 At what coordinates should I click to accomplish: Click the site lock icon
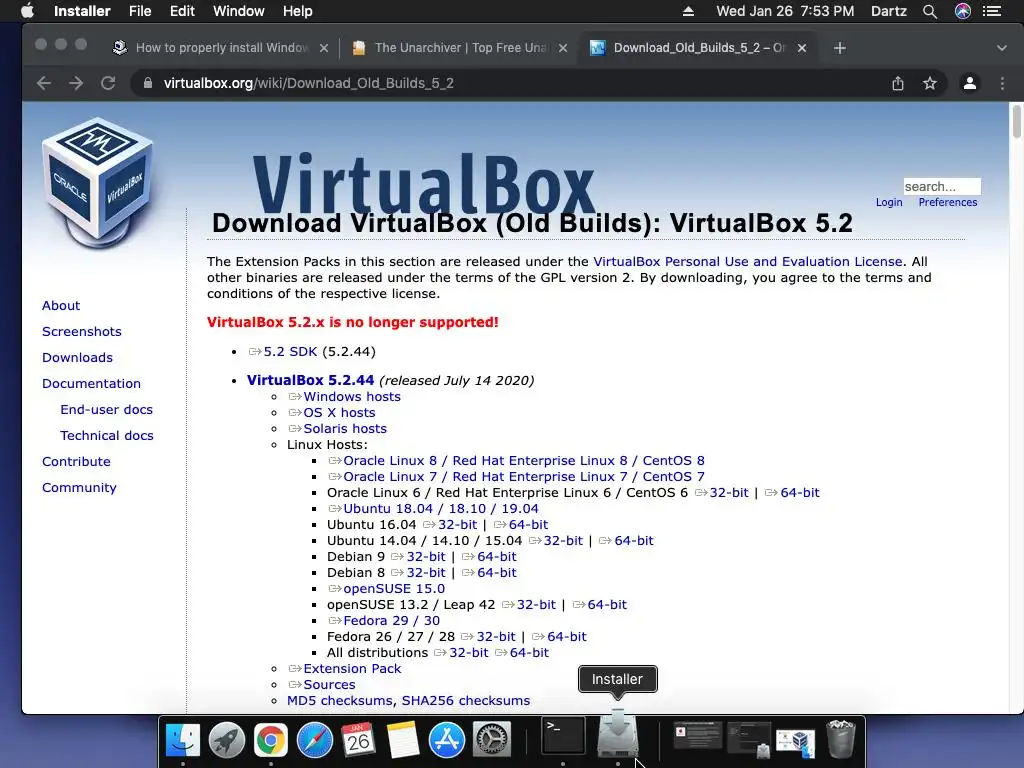[x=148, y=83]
